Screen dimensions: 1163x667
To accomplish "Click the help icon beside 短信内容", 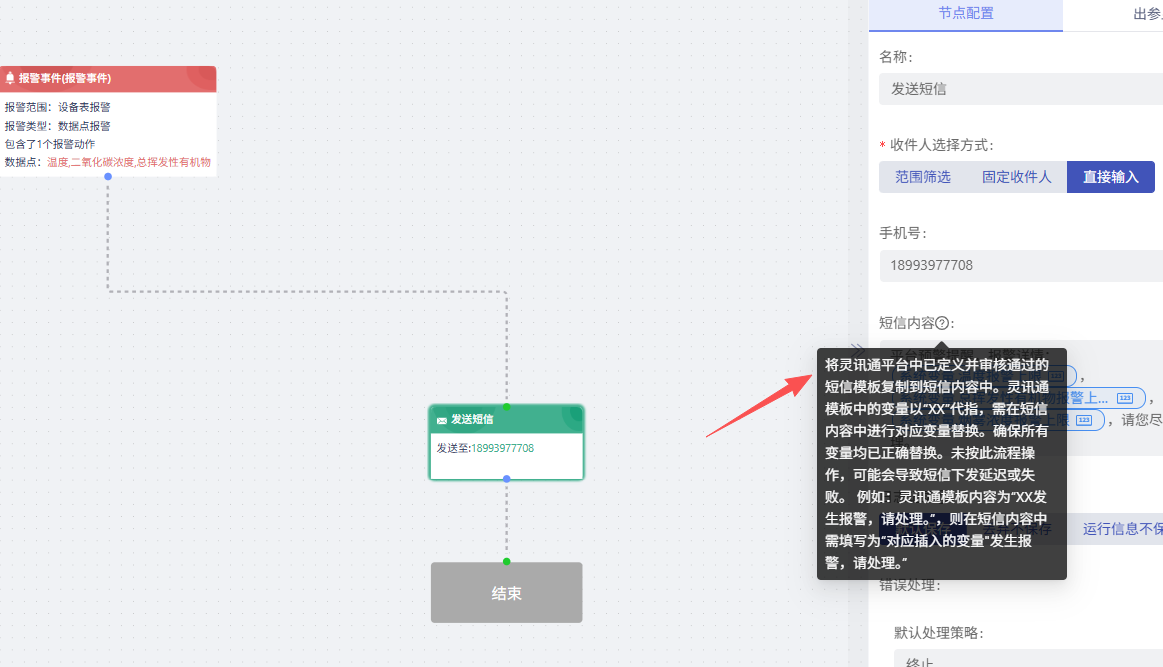I will coord(942,323).
